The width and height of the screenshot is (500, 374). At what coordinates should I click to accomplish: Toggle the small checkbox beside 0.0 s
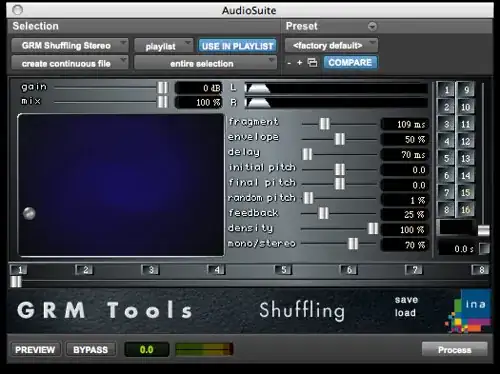pos(484,248)
